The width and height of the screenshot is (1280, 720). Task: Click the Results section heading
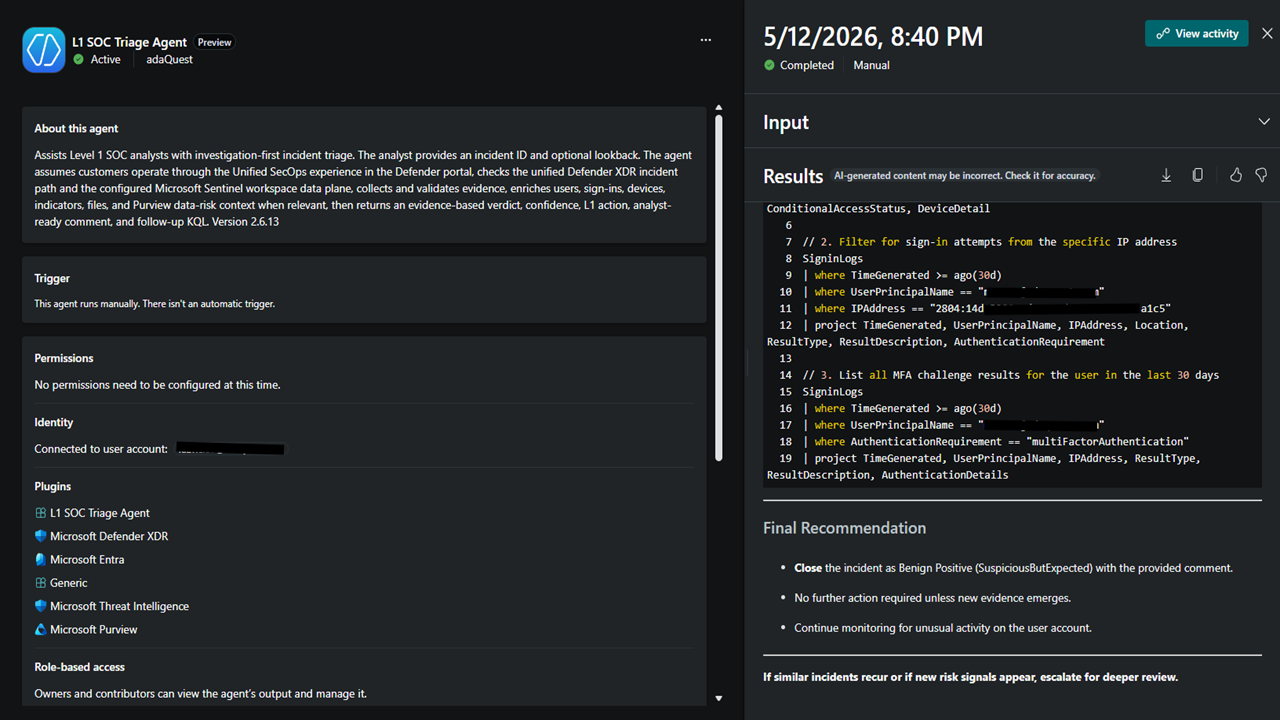point(793,176)
